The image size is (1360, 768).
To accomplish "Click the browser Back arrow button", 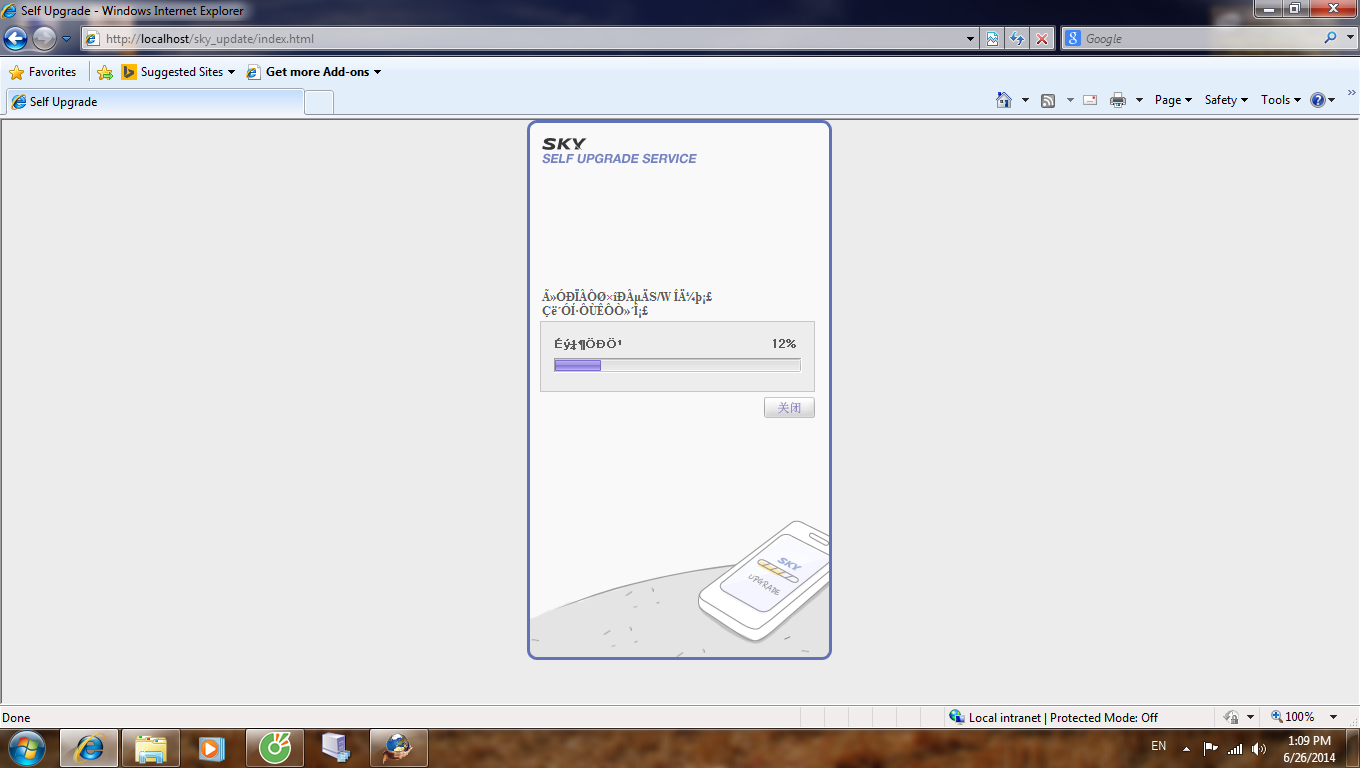I will [16, 39].
